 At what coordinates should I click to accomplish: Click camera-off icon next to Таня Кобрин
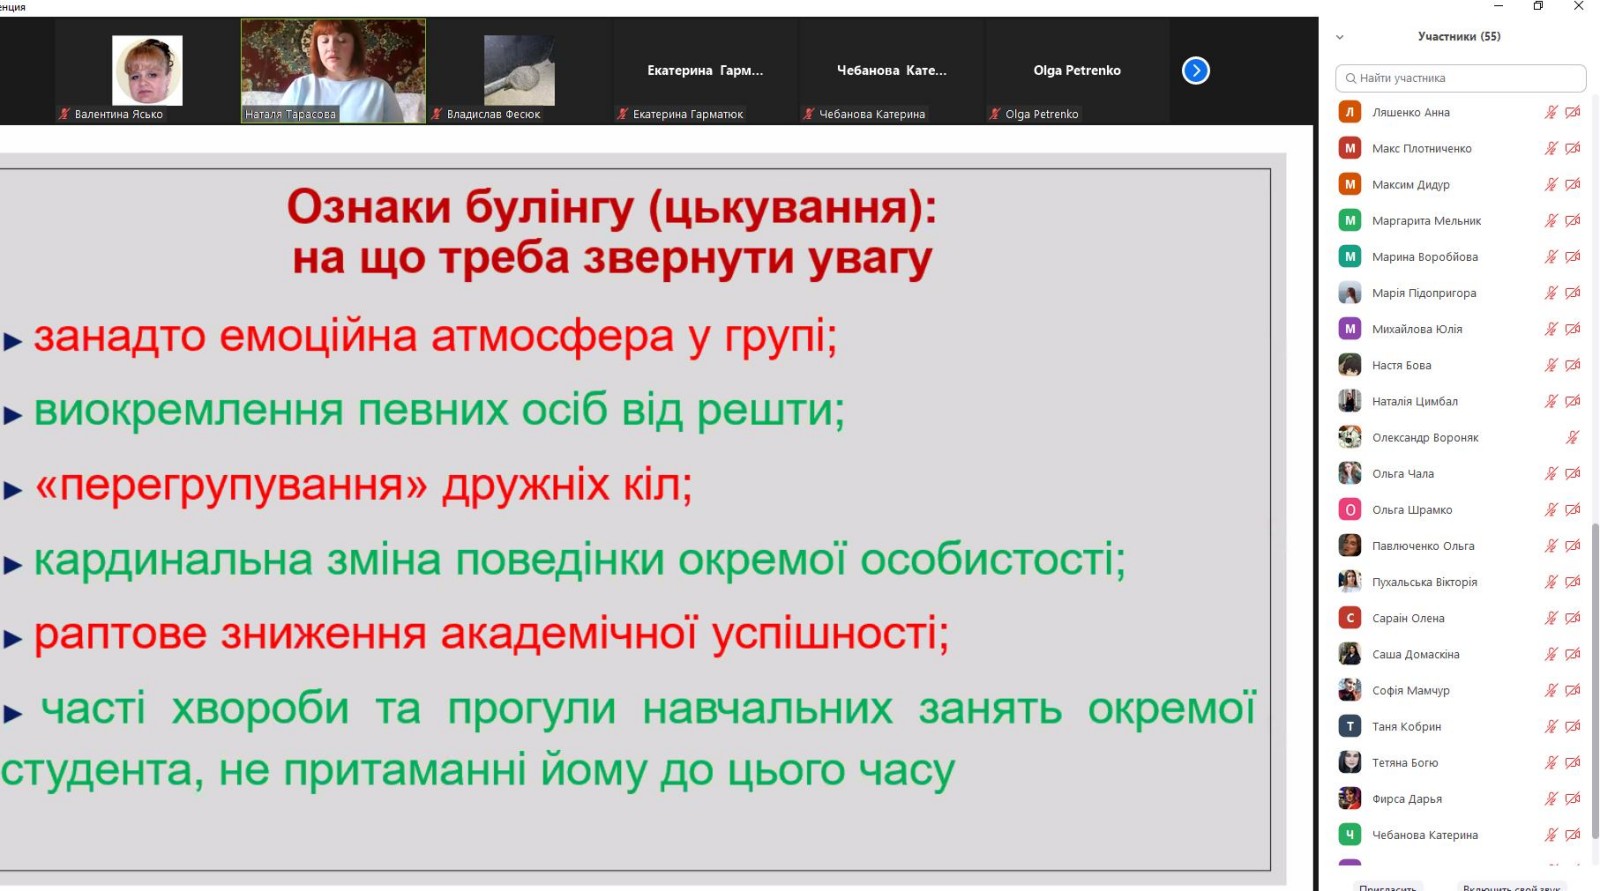click(x=1573, y=726)
